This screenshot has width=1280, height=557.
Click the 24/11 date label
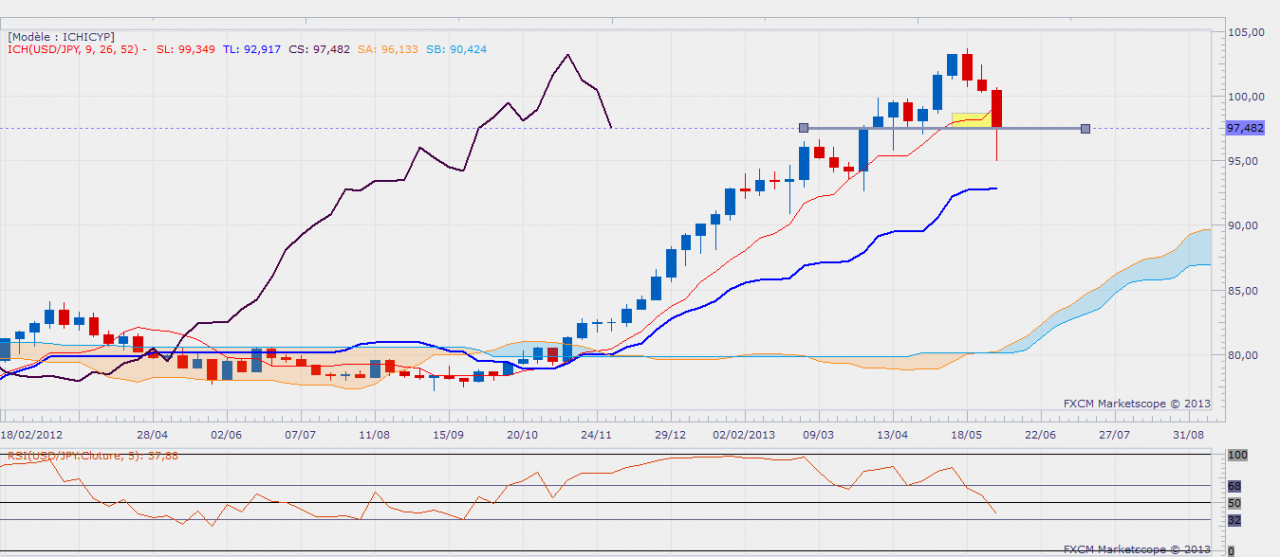pyautogui.click(x=597, y=435)
